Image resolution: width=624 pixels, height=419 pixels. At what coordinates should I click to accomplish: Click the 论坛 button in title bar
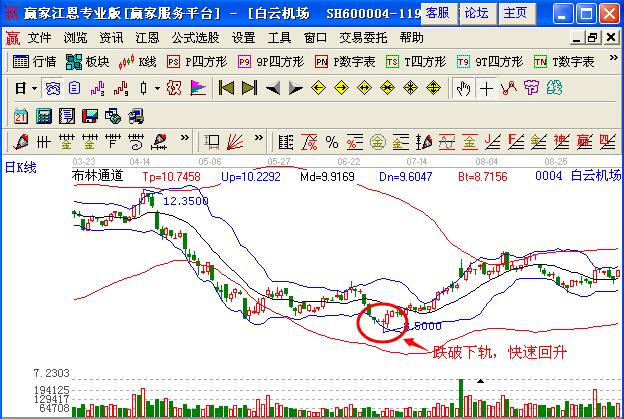point(478,14)
